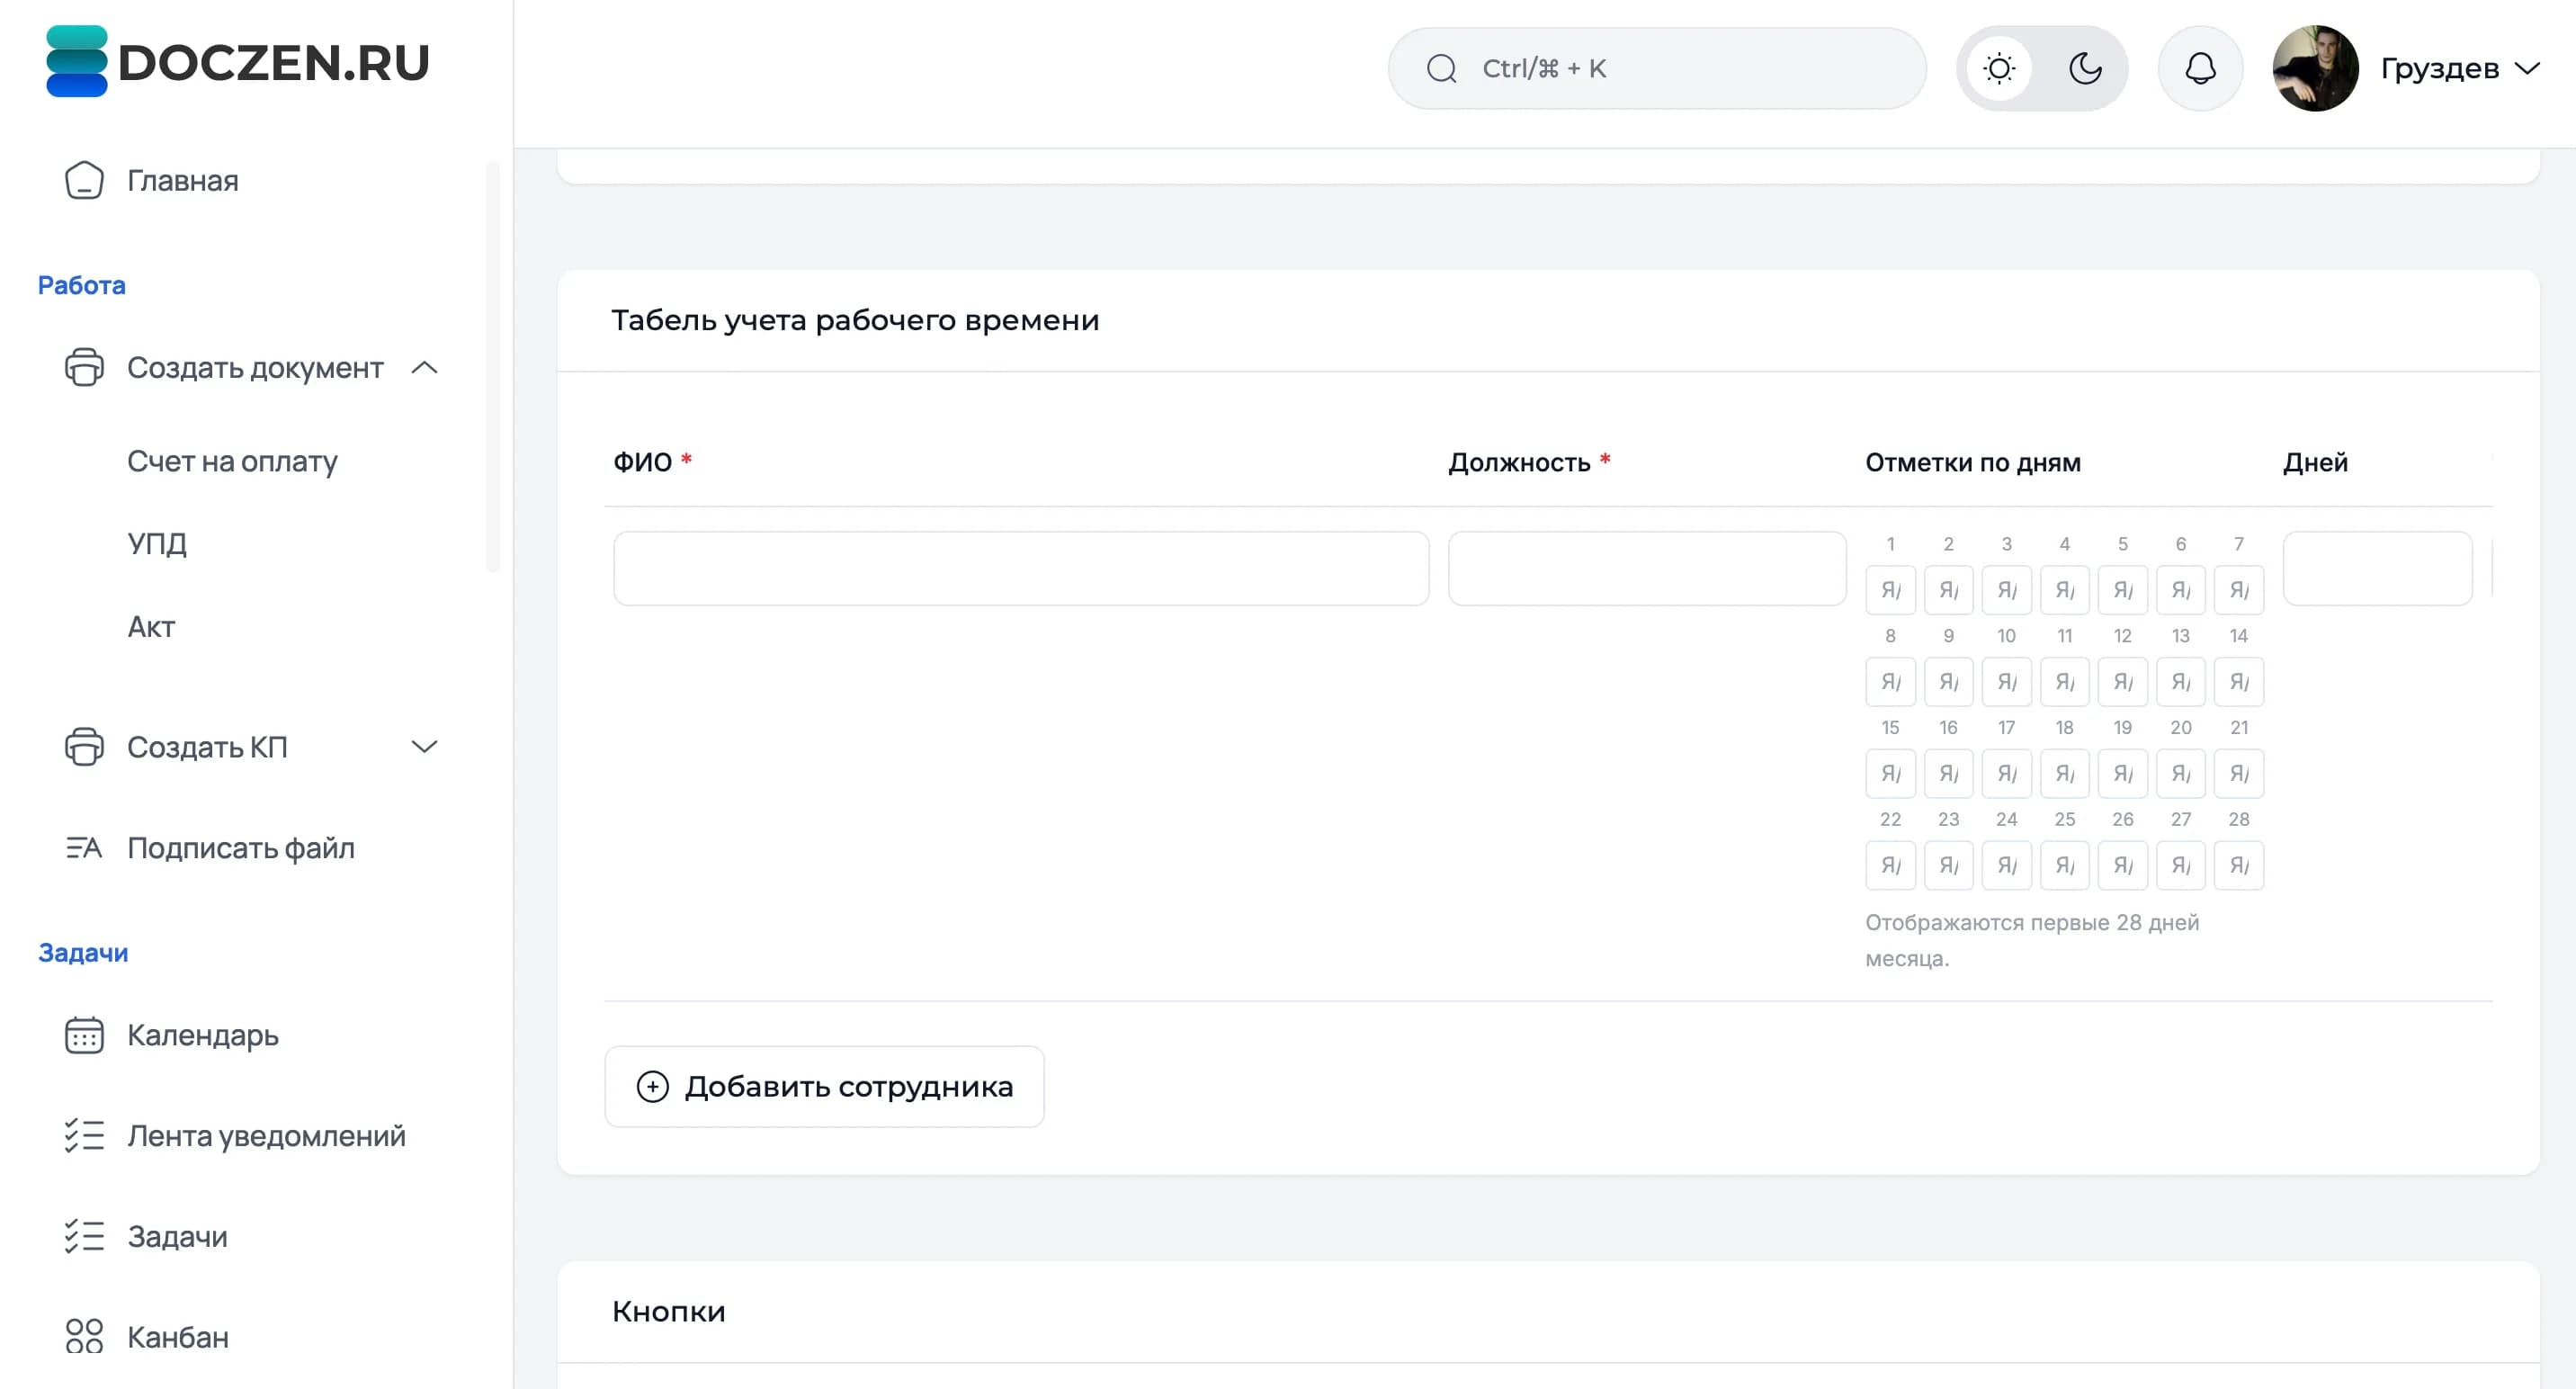Click the Канбан board icon
The image size is (2576, 1389).
click(84, 1337)
